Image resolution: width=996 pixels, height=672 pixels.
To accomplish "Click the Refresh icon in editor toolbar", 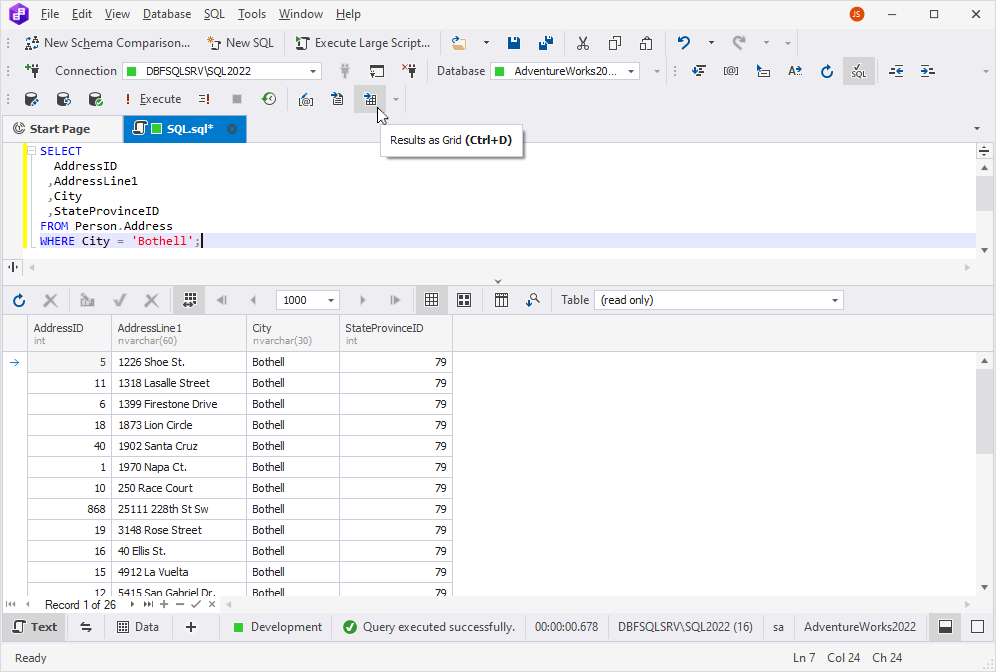I will coord(826,71).
